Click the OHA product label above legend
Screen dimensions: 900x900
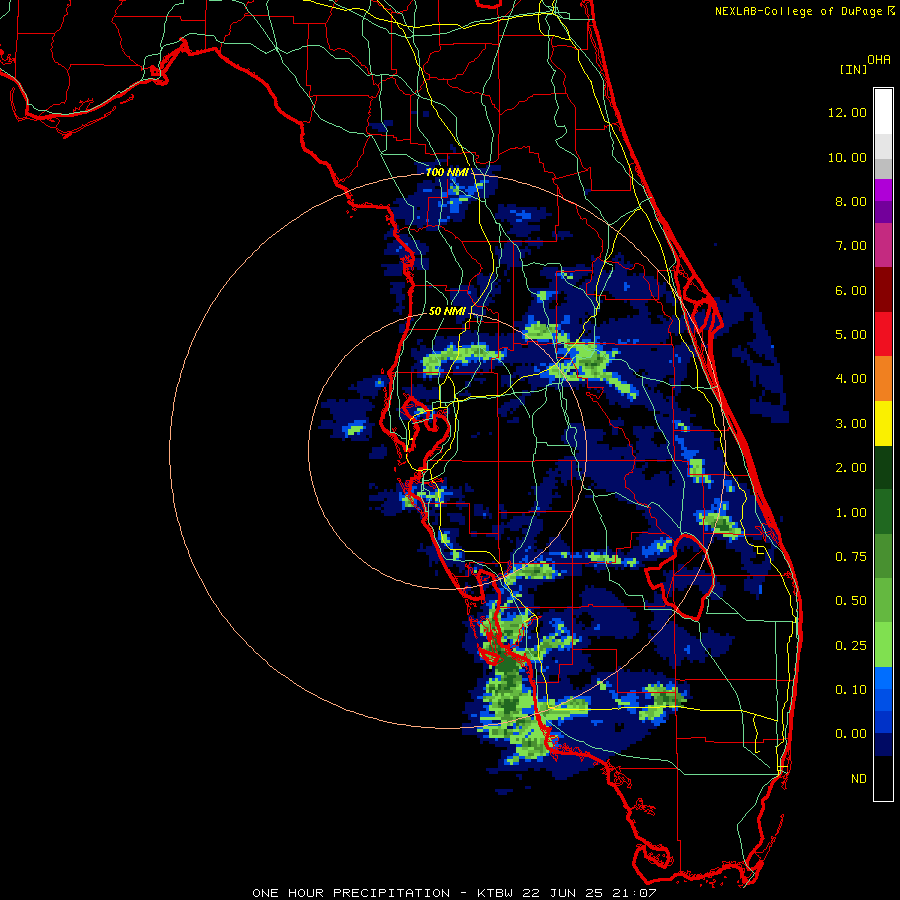tap(879, 60)
